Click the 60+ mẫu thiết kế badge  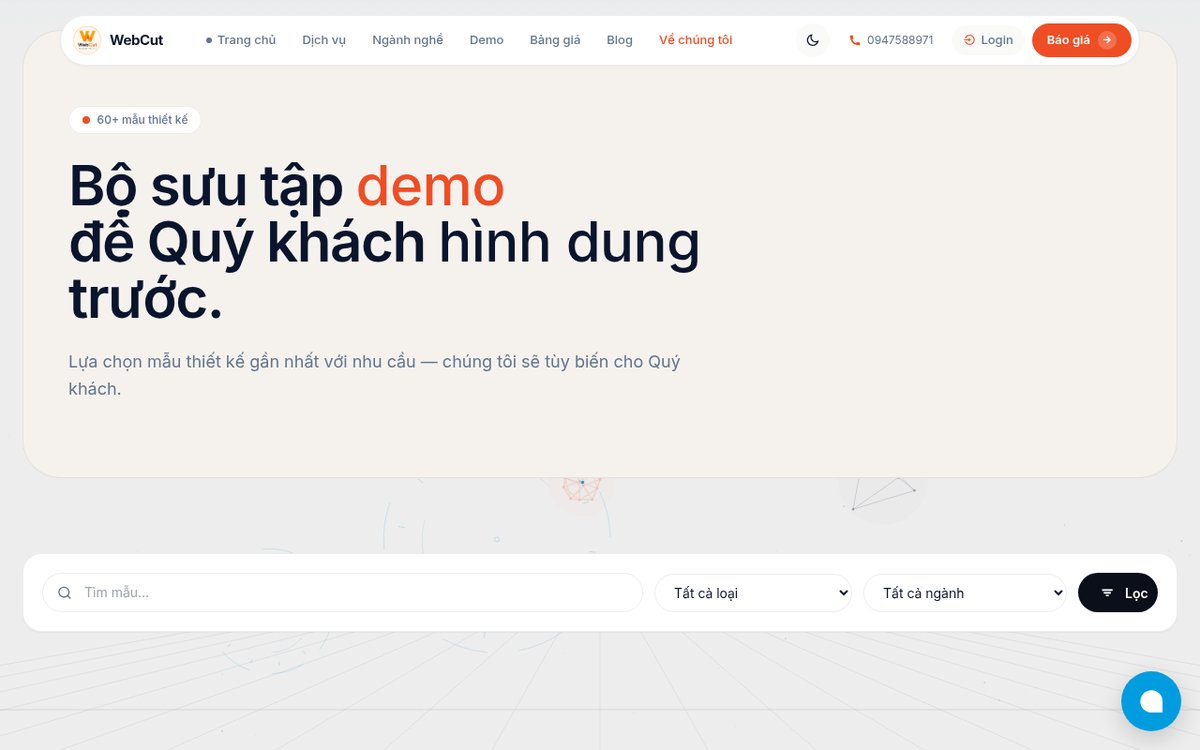click(x=135, y=120)
